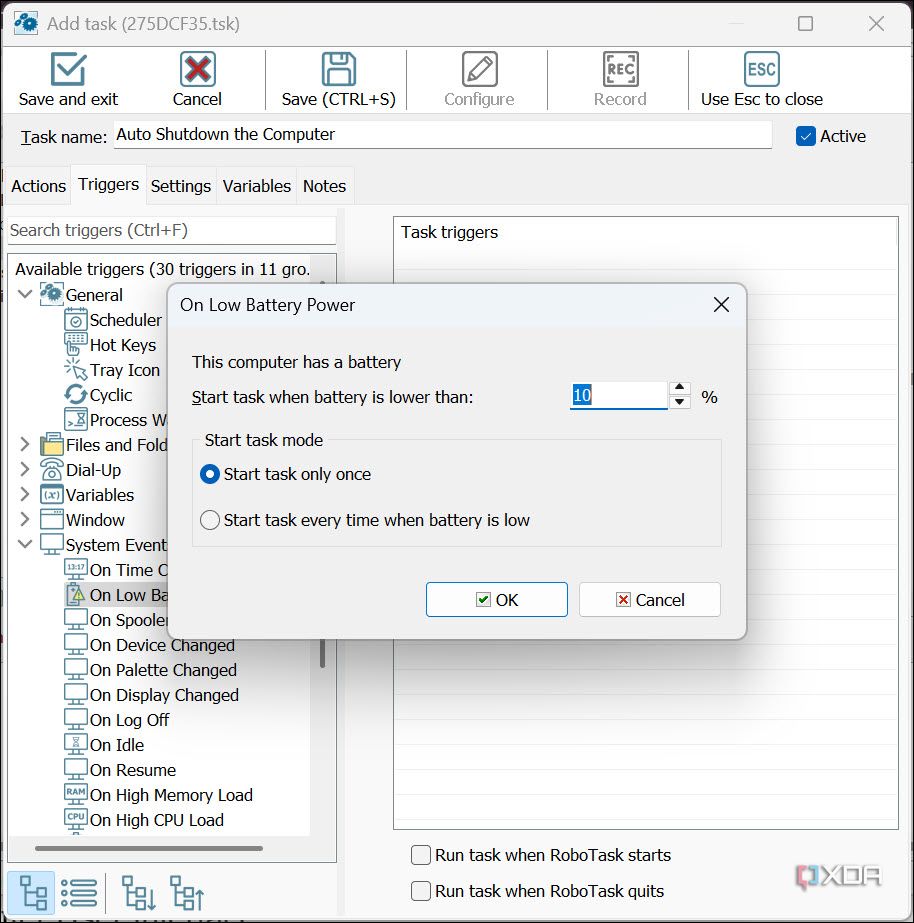Enable Run task when RoboTask starts

(x=421, y=855)
